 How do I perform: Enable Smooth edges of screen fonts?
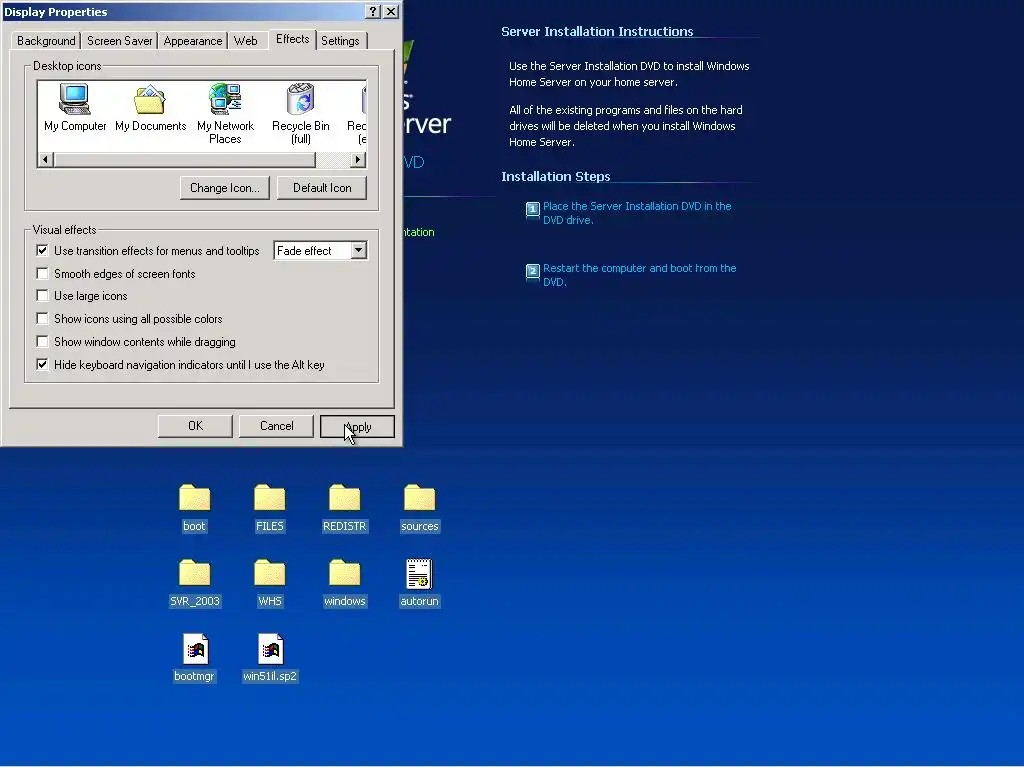click(42, 274)
